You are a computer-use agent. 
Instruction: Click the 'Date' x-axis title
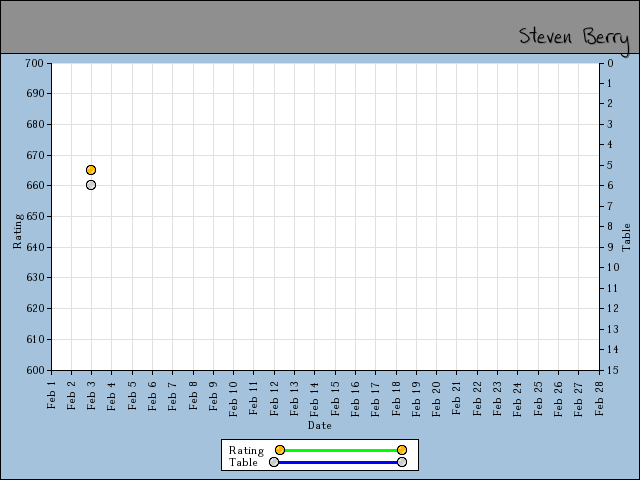[x=319, y=425]
